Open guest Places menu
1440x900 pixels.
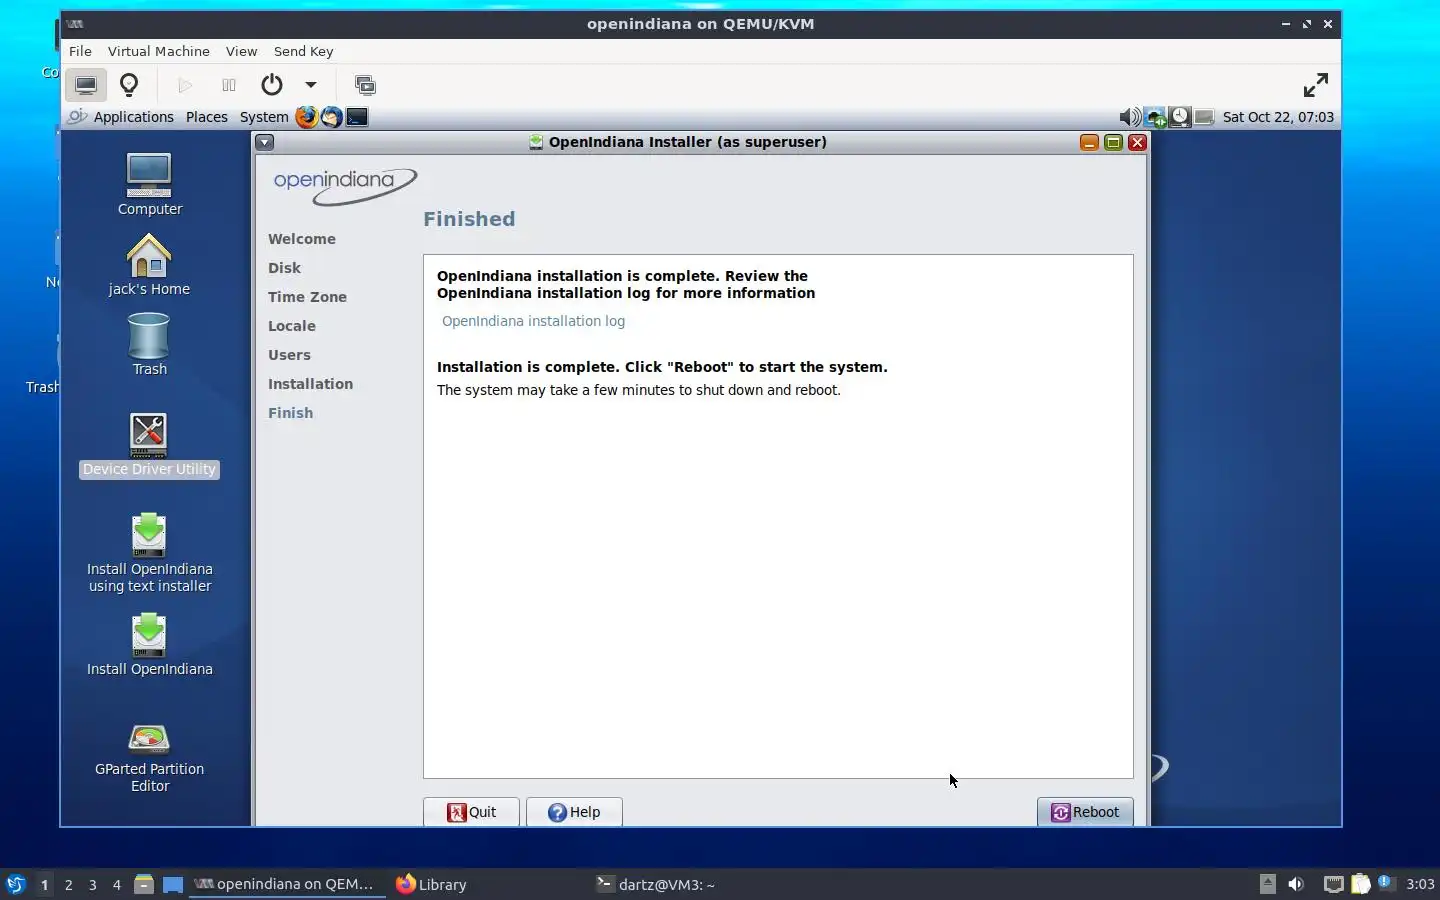pyautogui.click(x=206, y=117)
